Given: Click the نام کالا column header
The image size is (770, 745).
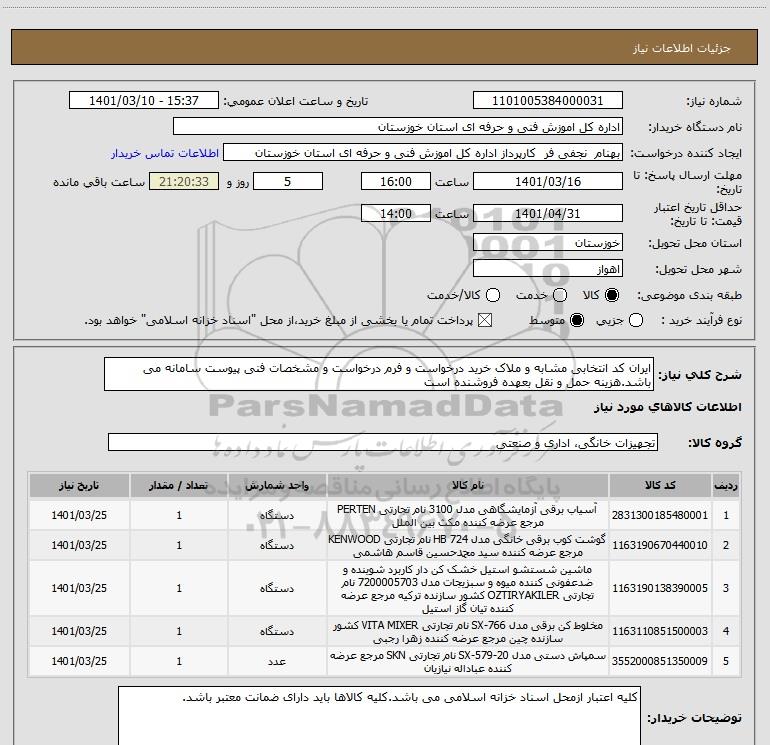Looking at the screenshot, I should coord(468,486).
